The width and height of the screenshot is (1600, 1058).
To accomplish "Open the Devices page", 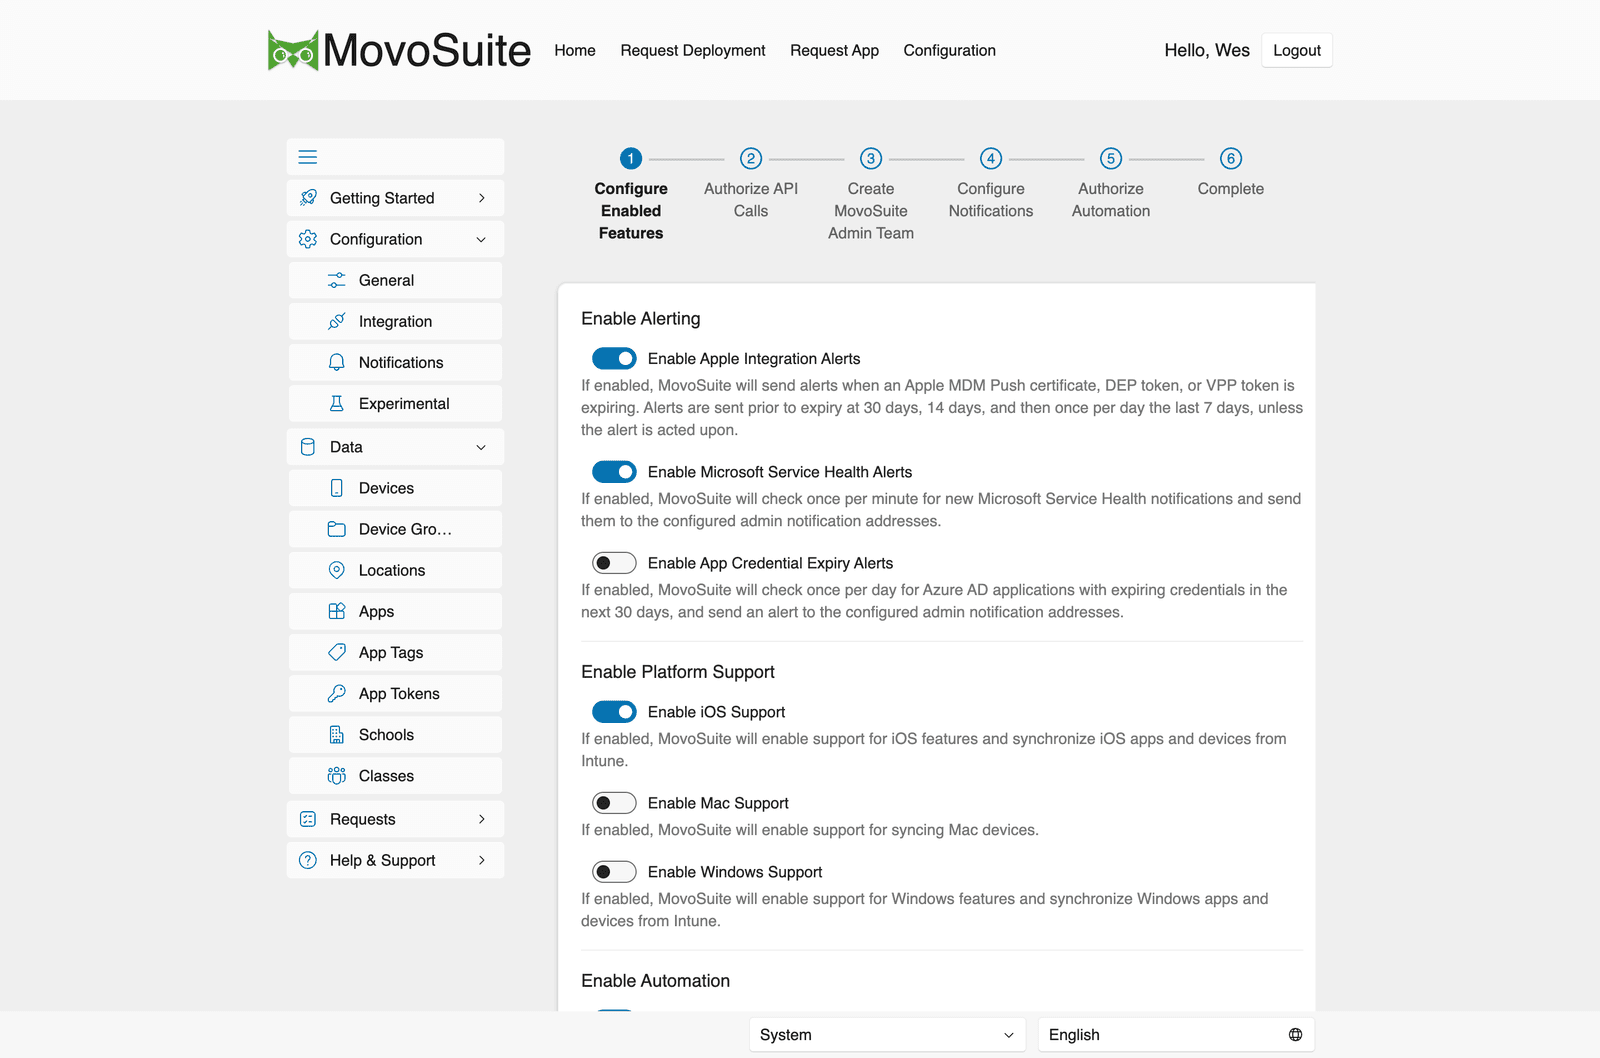I will point(396,488).
